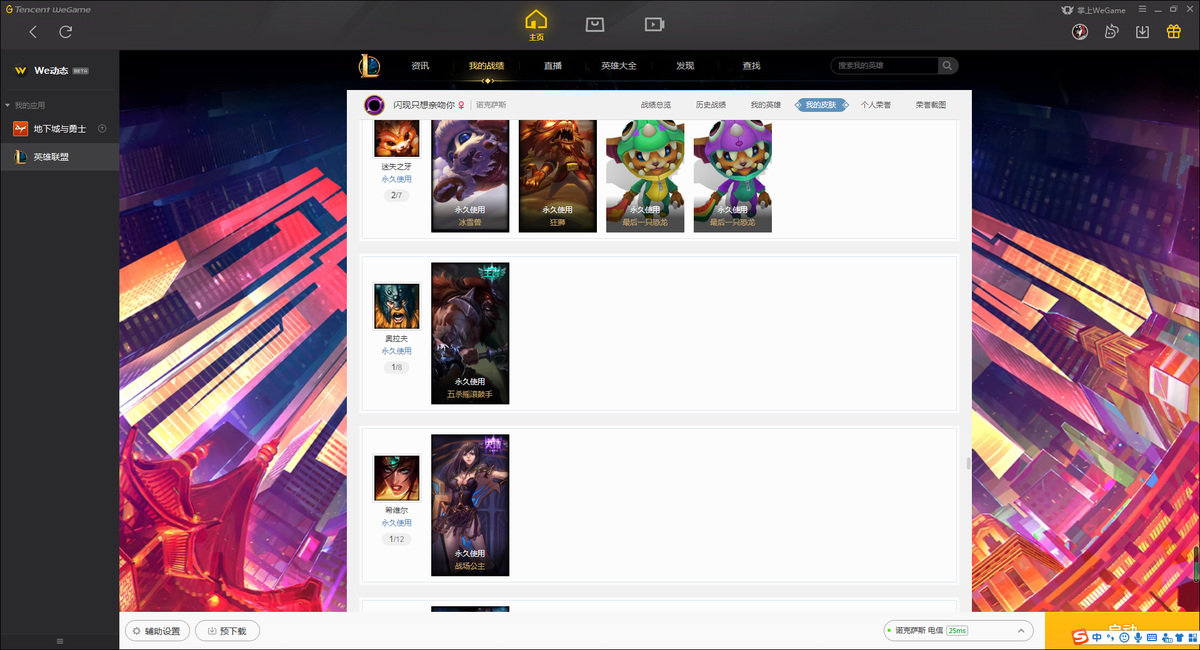1200x650 pixels.
Task: Open the 狂狮 skin card
Action: (x=558, y=176)
